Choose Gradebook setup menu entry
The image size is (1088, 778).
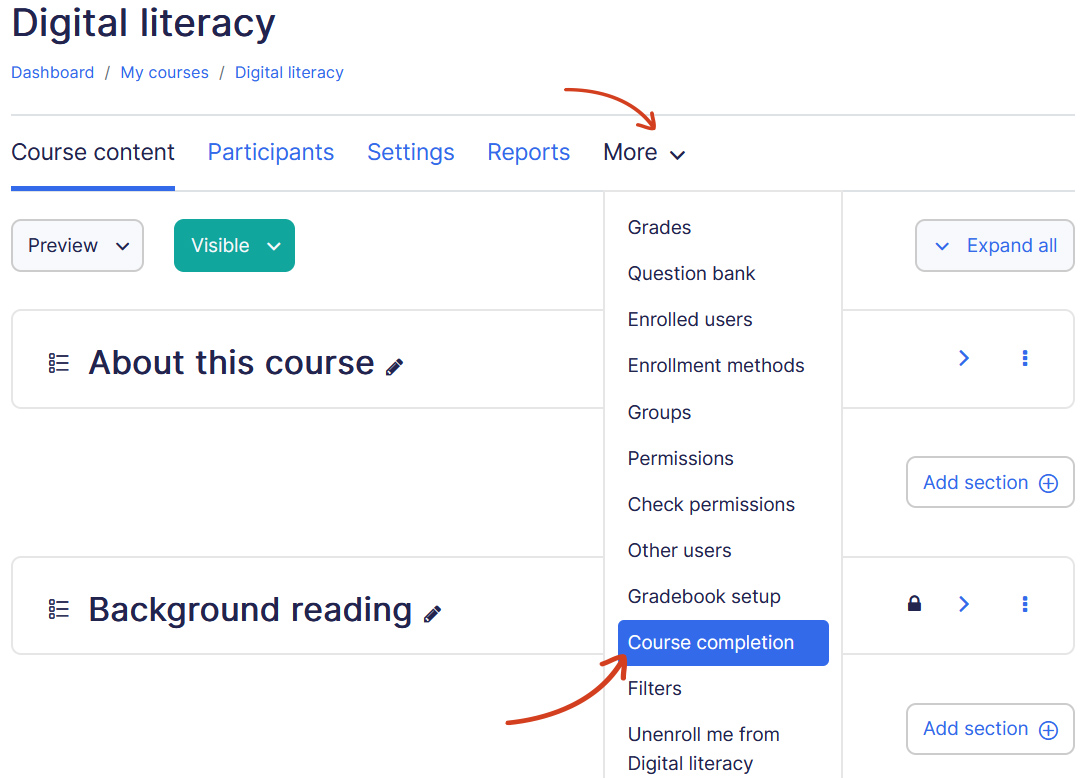pos(704,597)
